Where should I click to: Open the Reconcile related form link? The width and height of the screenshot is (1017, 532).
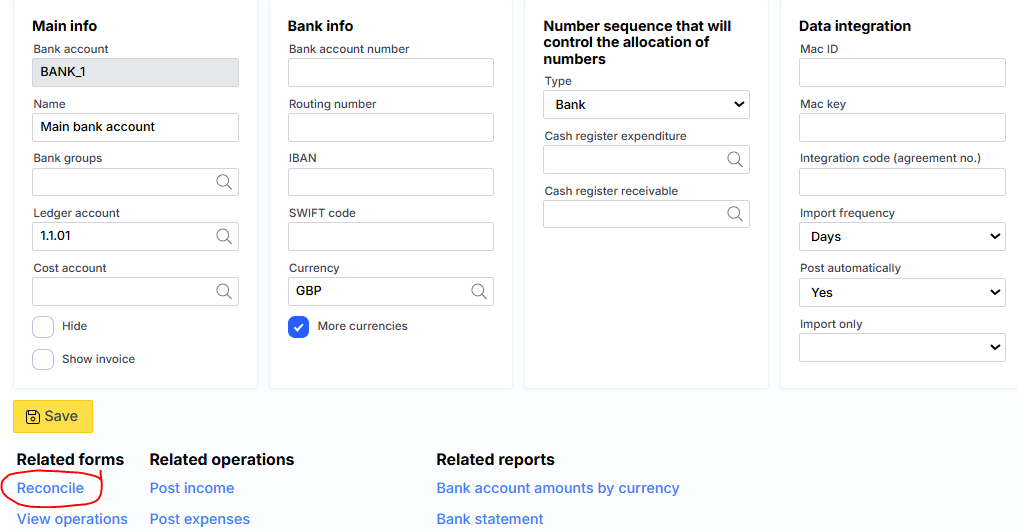[50, 488]
